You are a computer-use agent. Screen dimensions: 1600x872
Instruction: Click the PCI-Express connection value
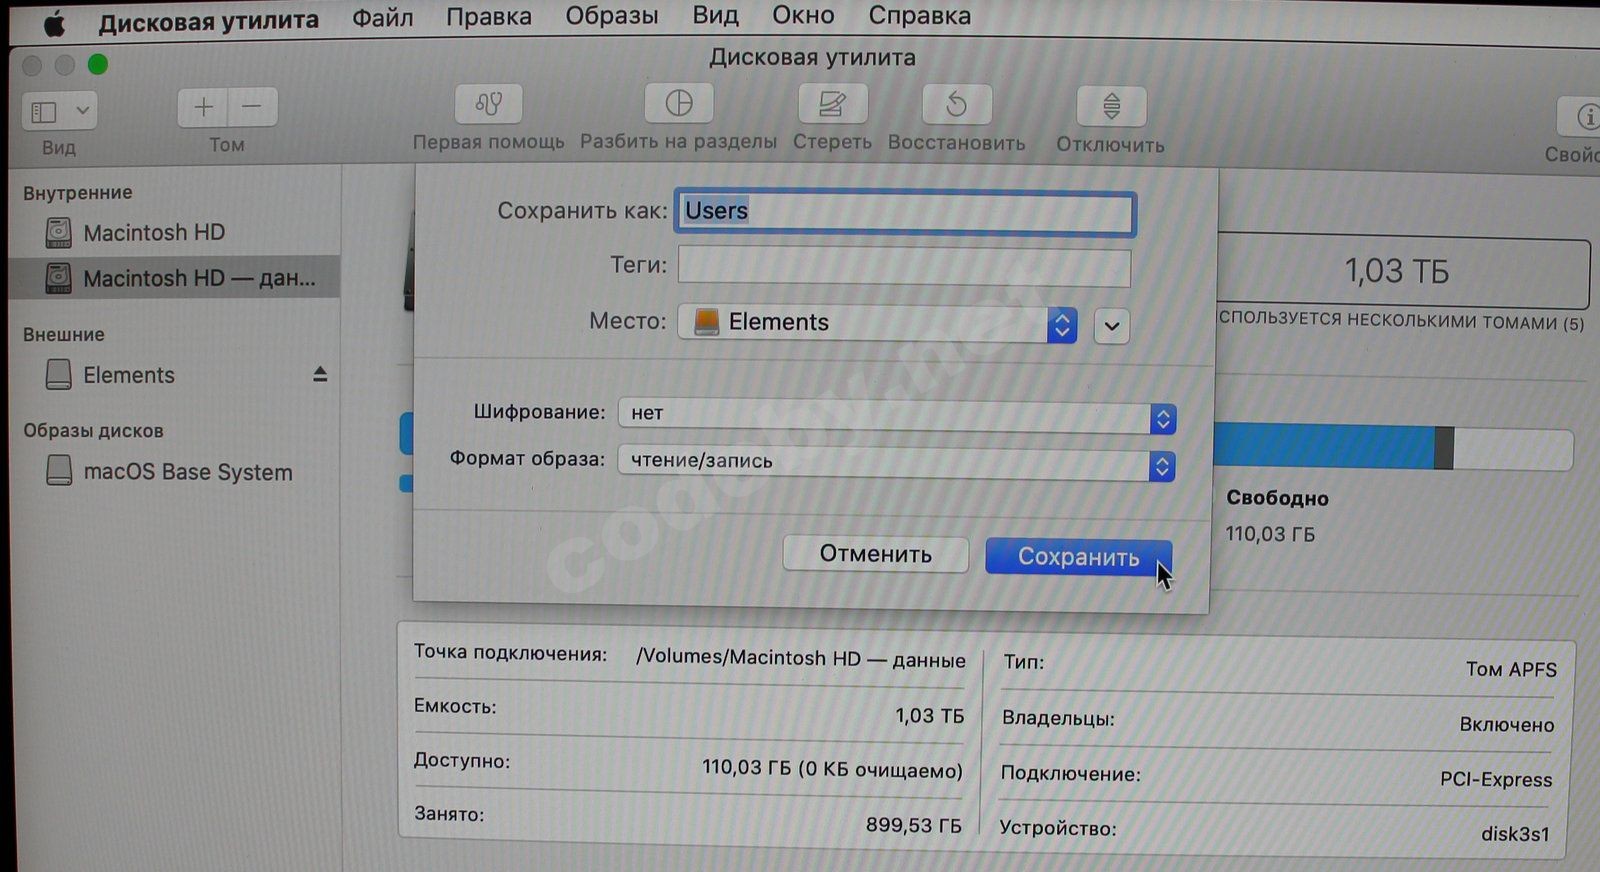point(1496,779)
